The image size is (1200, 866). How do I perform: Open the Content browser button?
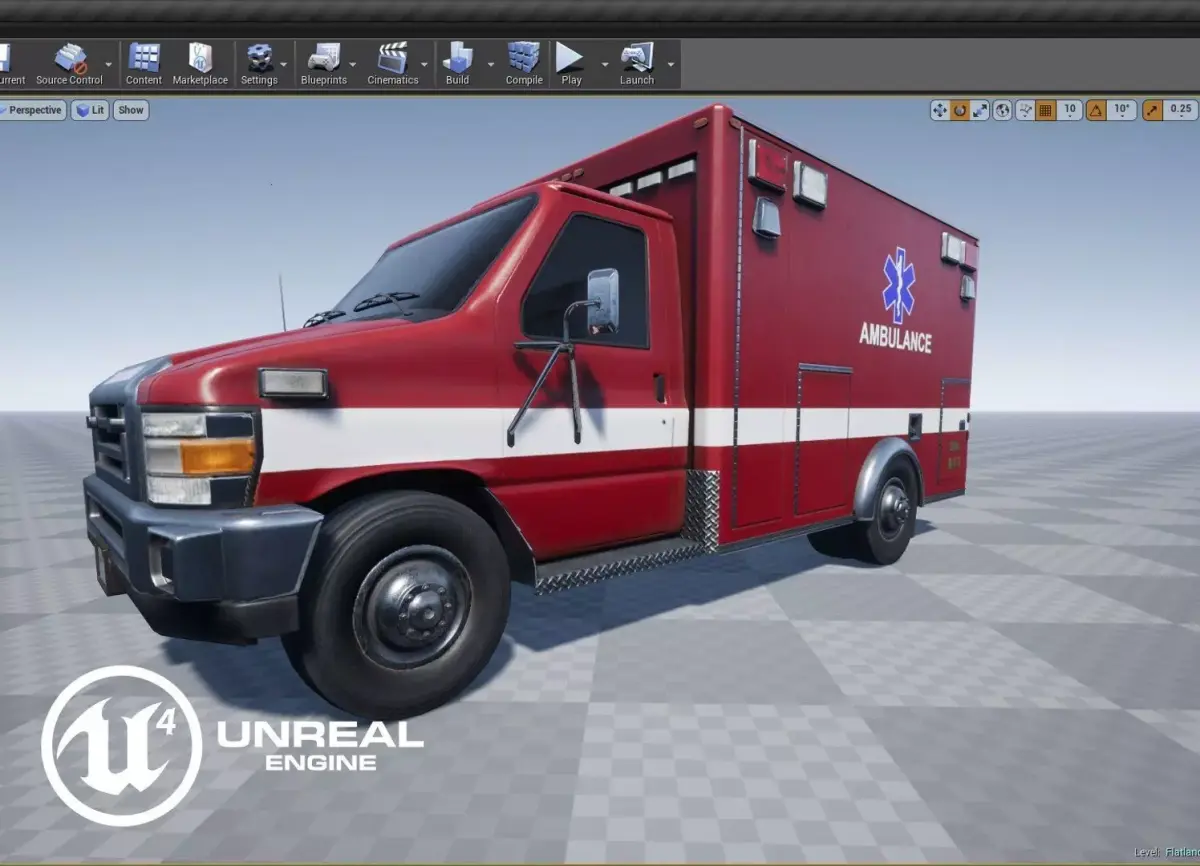click(x=144, y=64)
